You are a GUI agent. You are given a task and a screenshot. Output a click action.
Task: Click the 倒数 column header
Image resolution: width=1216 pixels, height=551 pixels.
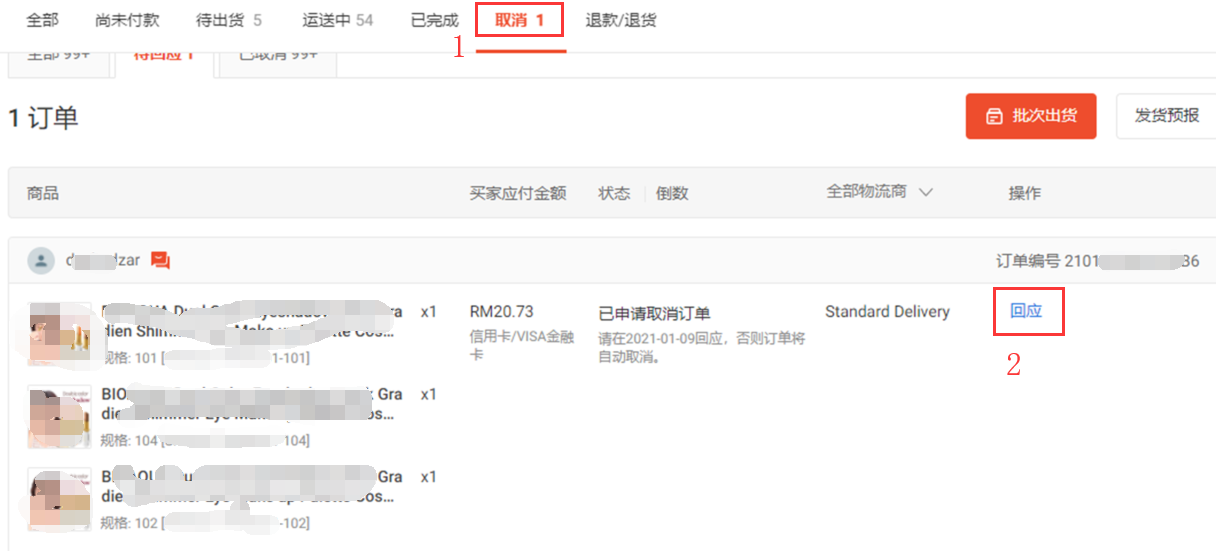[672, 194]
